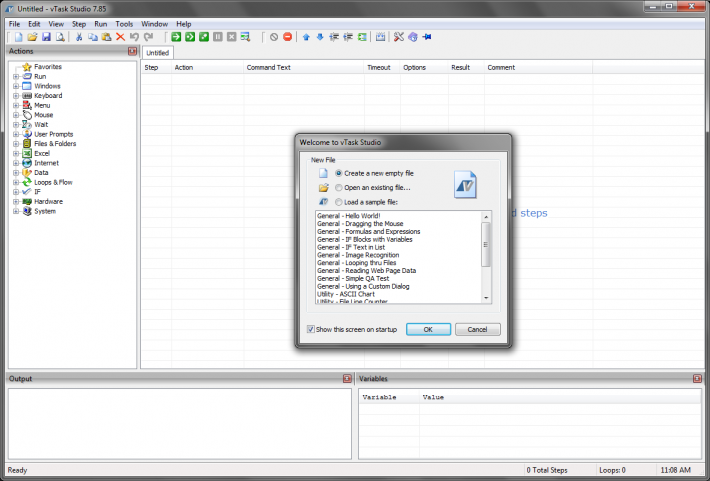Open the File menu
The width and height of the screenshot is (710, 481).
pos(14,24)
